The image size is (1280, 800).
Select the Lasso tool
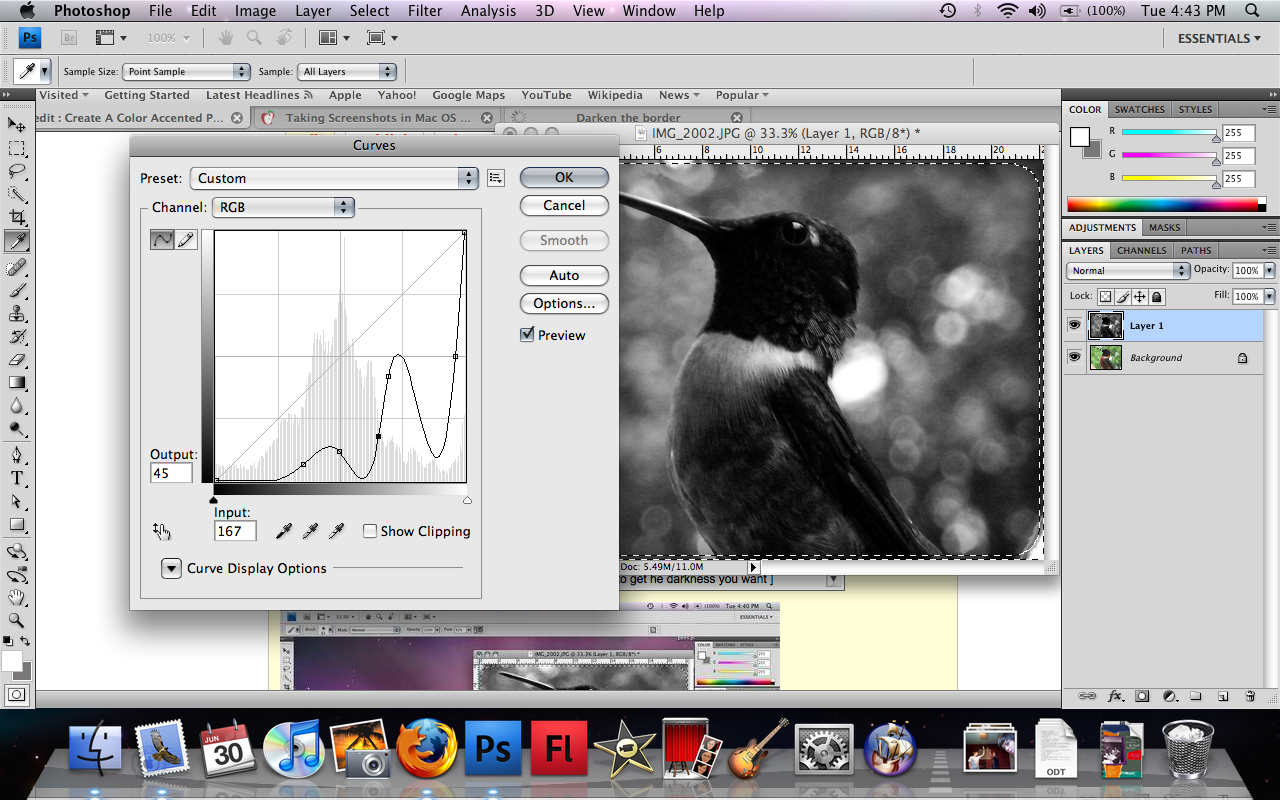(17, 171)
